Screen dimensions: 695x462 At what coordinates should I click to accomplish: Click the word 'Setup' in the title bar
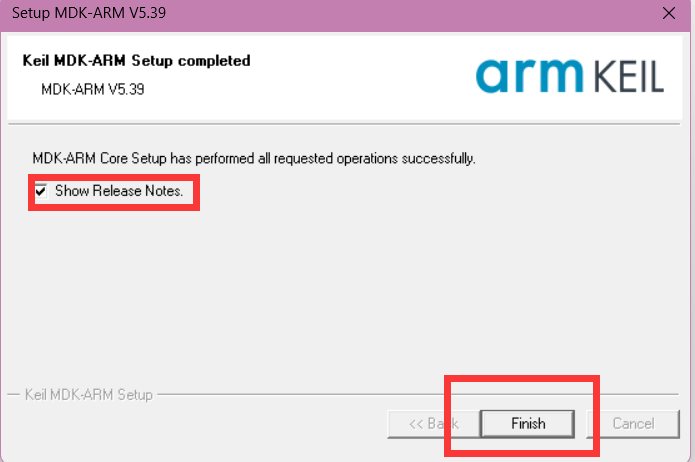31,13
